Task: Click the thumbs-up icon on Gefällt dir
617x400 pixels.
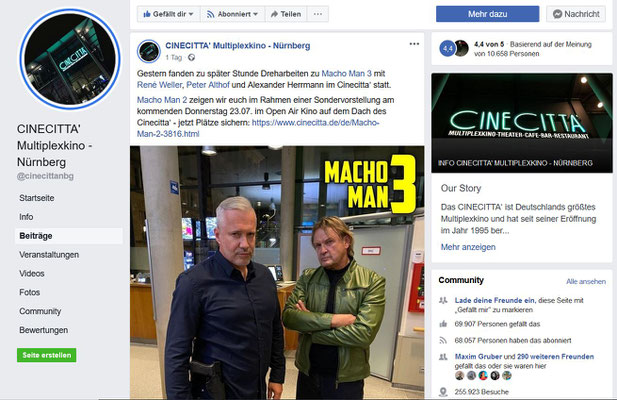Action: [x=147, y=14]
